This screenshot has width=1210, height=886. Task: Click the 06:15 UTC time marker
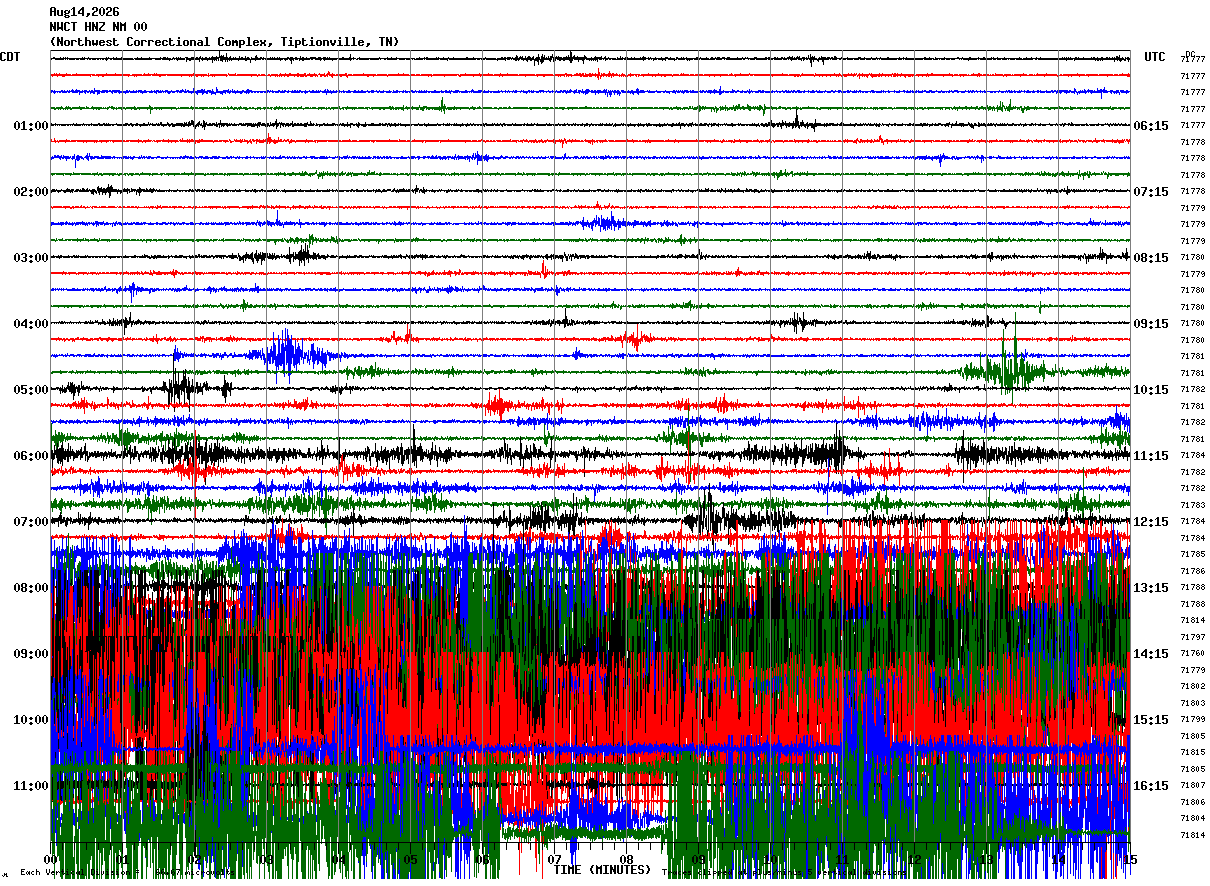point(1151,126)
